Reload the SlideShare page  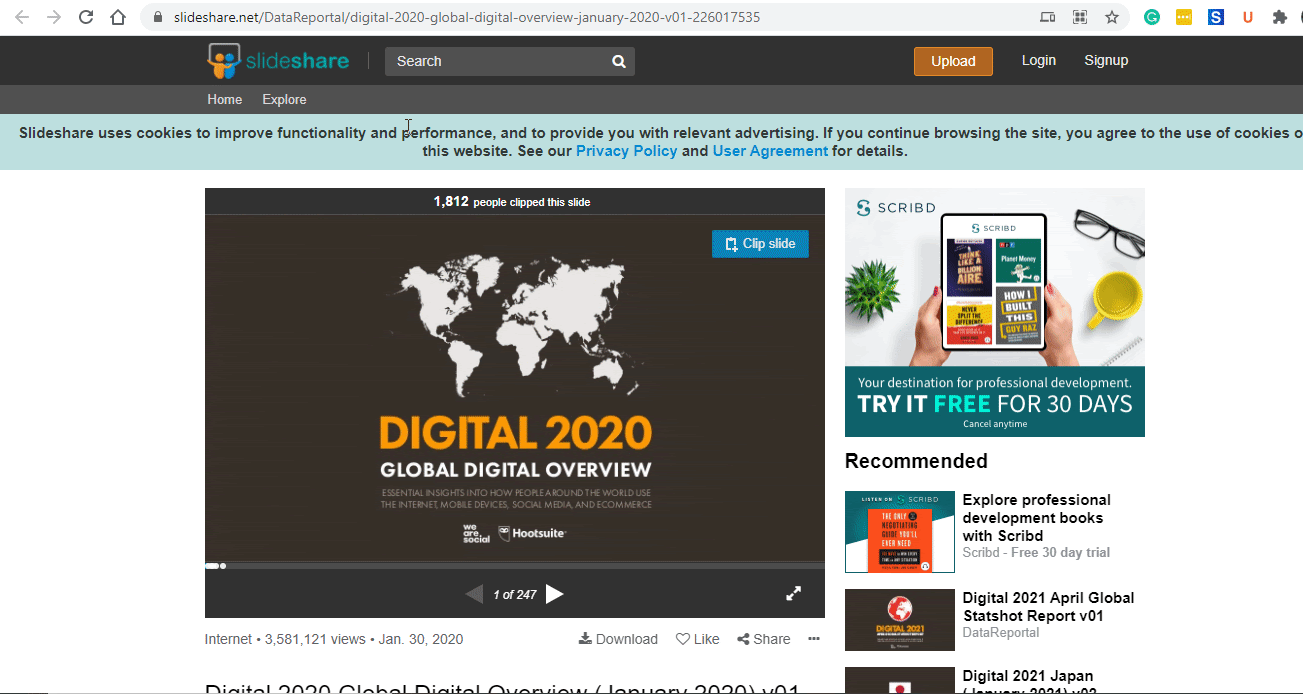coord(86,17)
